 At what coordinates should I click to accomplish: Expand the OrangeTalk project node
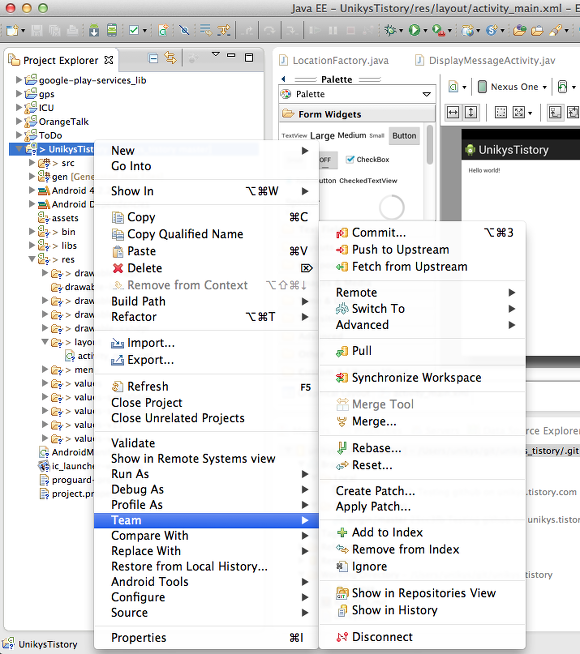[x=19, y=121]
